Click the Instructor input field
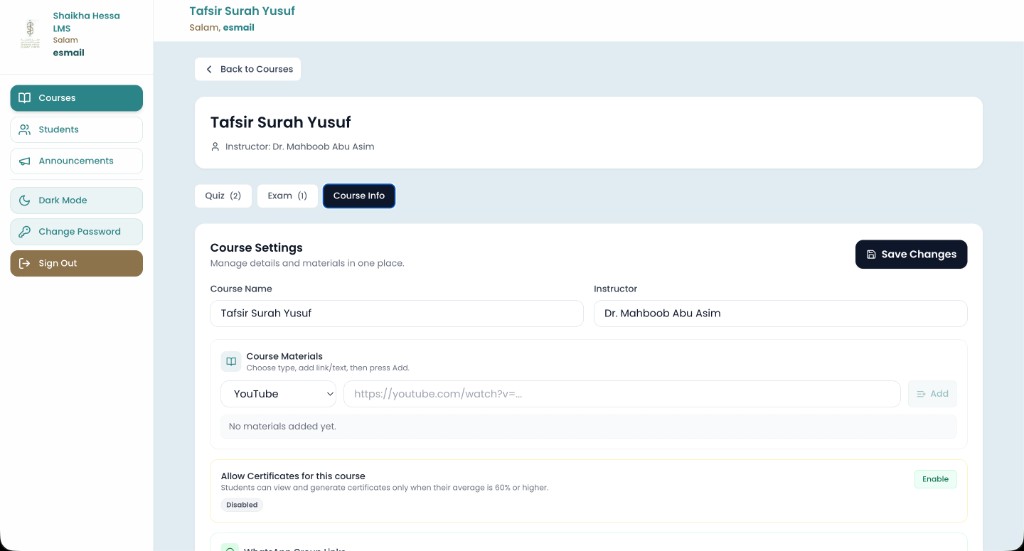The height and width of the screenshot is (551, 1024). point(780,313)
